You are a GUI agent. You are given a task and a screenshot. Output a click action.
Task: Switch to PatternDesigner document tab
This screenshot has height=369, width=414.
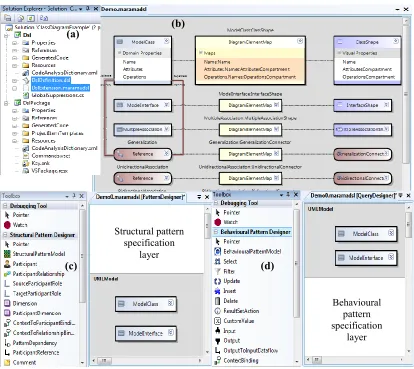140,197
